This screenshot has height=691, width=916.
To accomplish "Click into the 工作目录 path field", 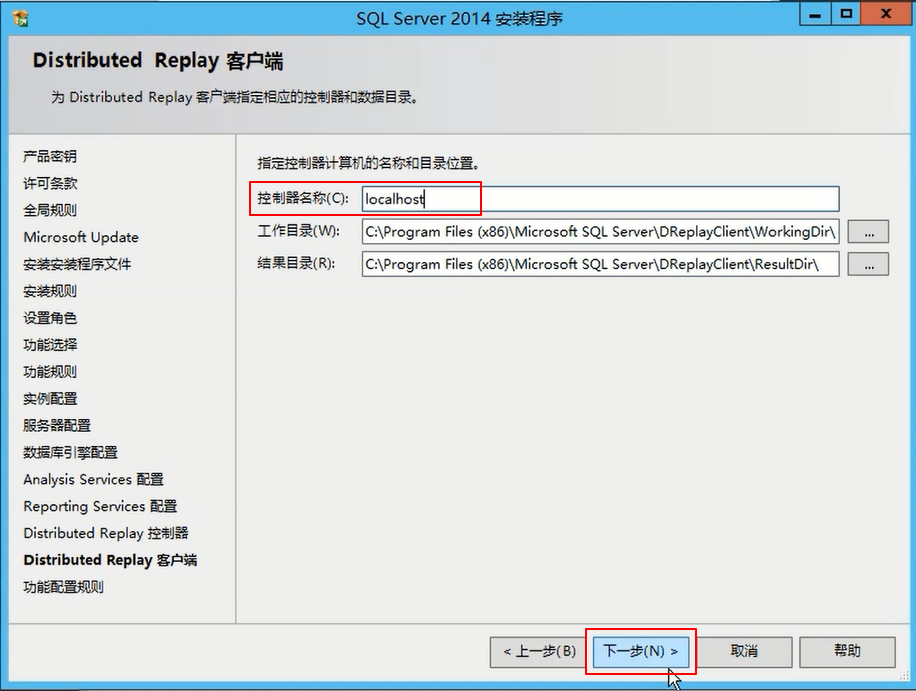I will pos(601,232).
